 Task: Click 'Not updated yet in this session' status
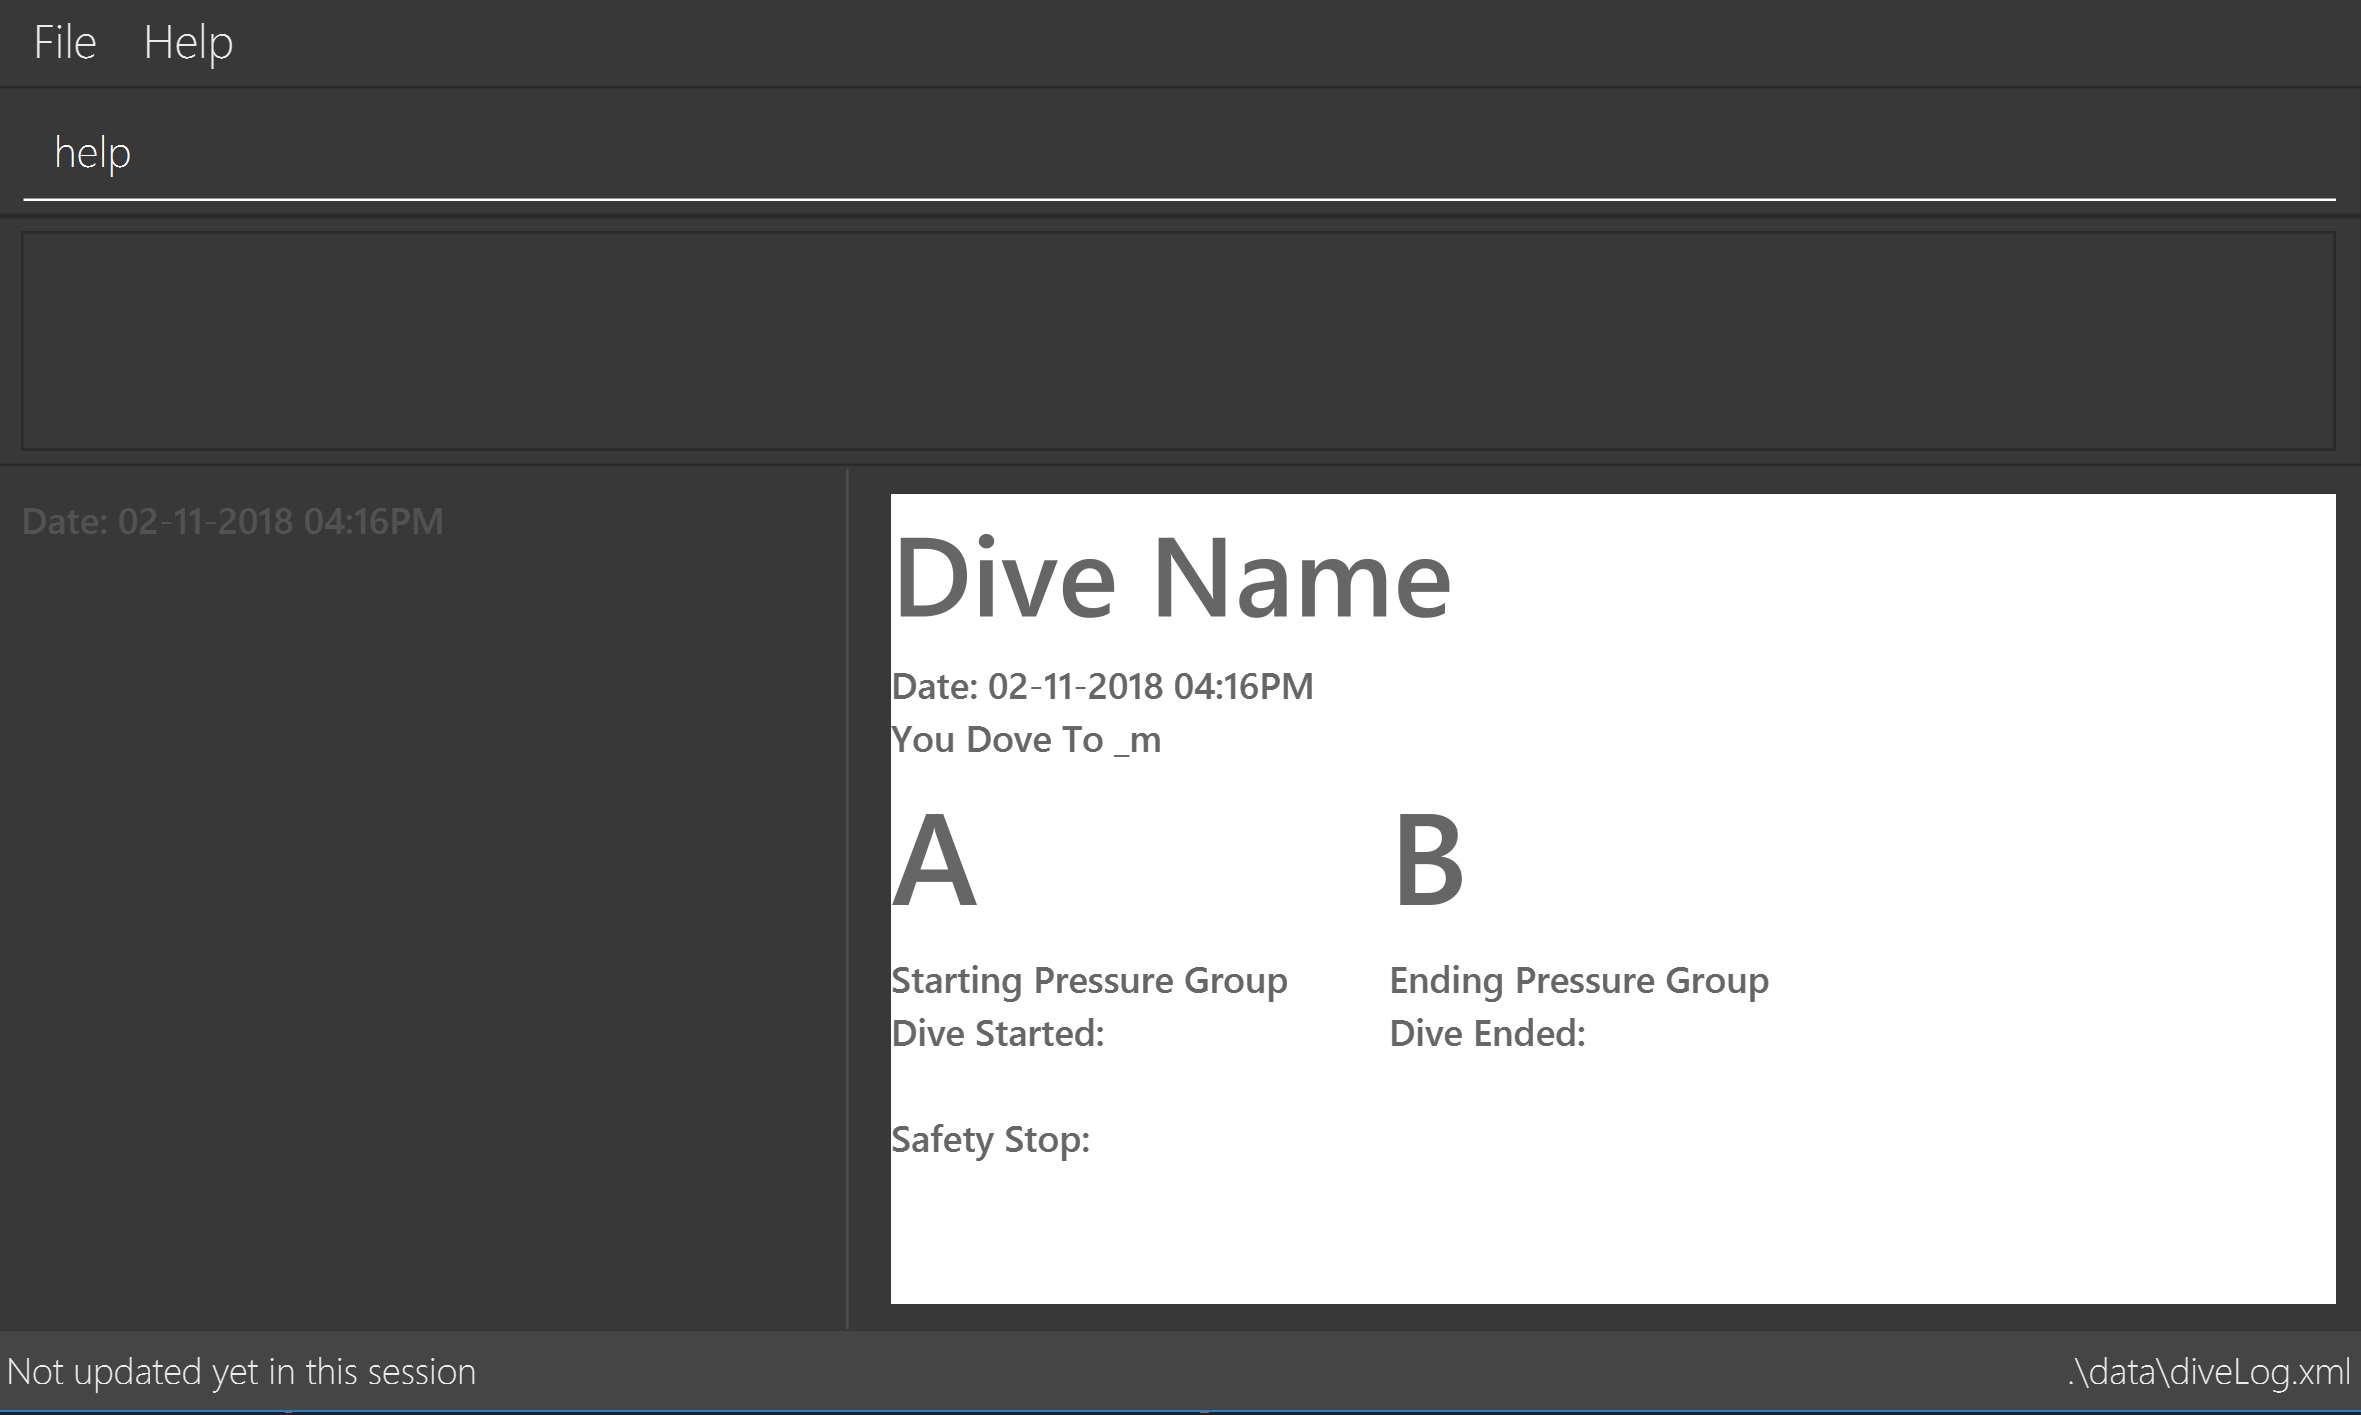click(241, 1372)
